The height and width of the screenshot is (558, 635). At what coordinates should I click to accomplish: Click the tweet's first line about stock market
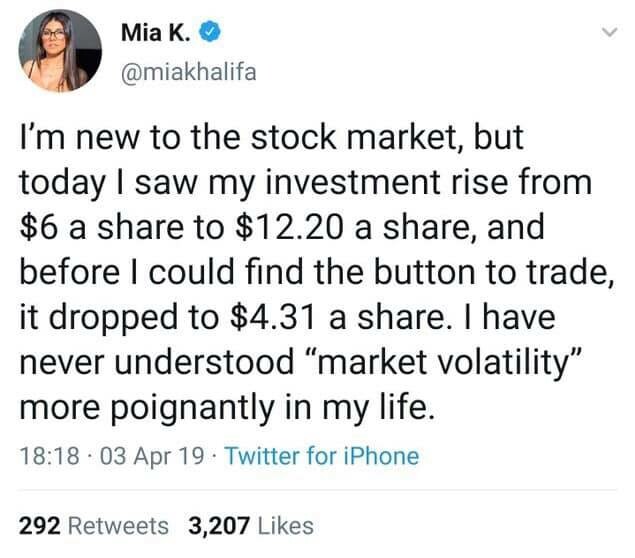(272, 138)
